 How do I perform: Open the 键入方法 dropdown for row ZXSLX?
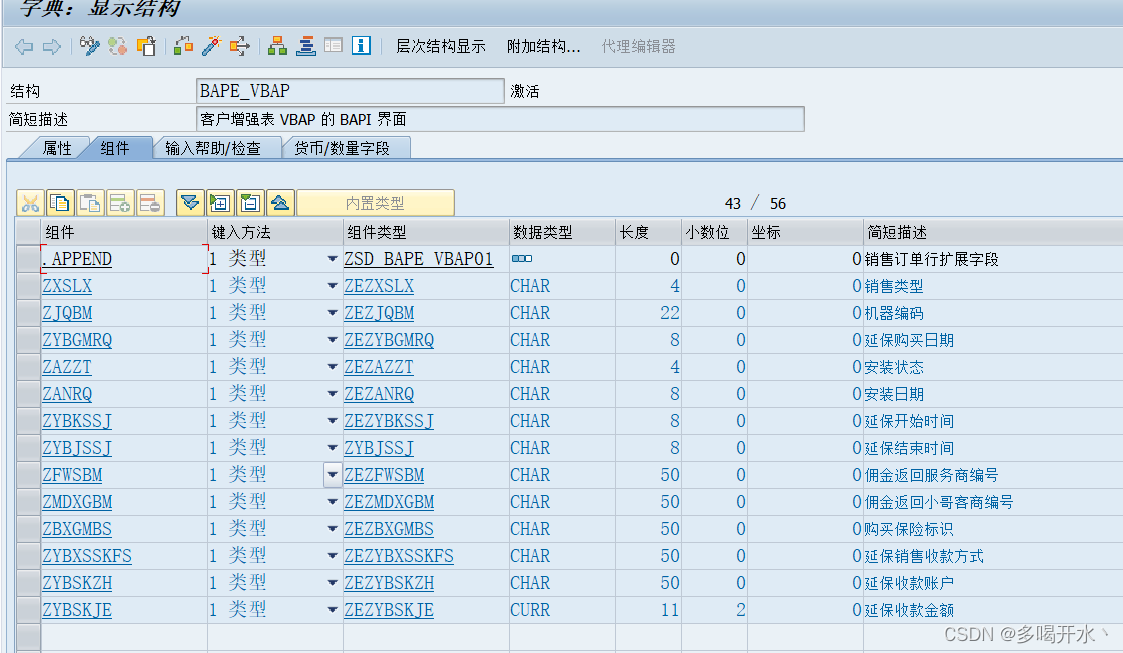[333, 285]
